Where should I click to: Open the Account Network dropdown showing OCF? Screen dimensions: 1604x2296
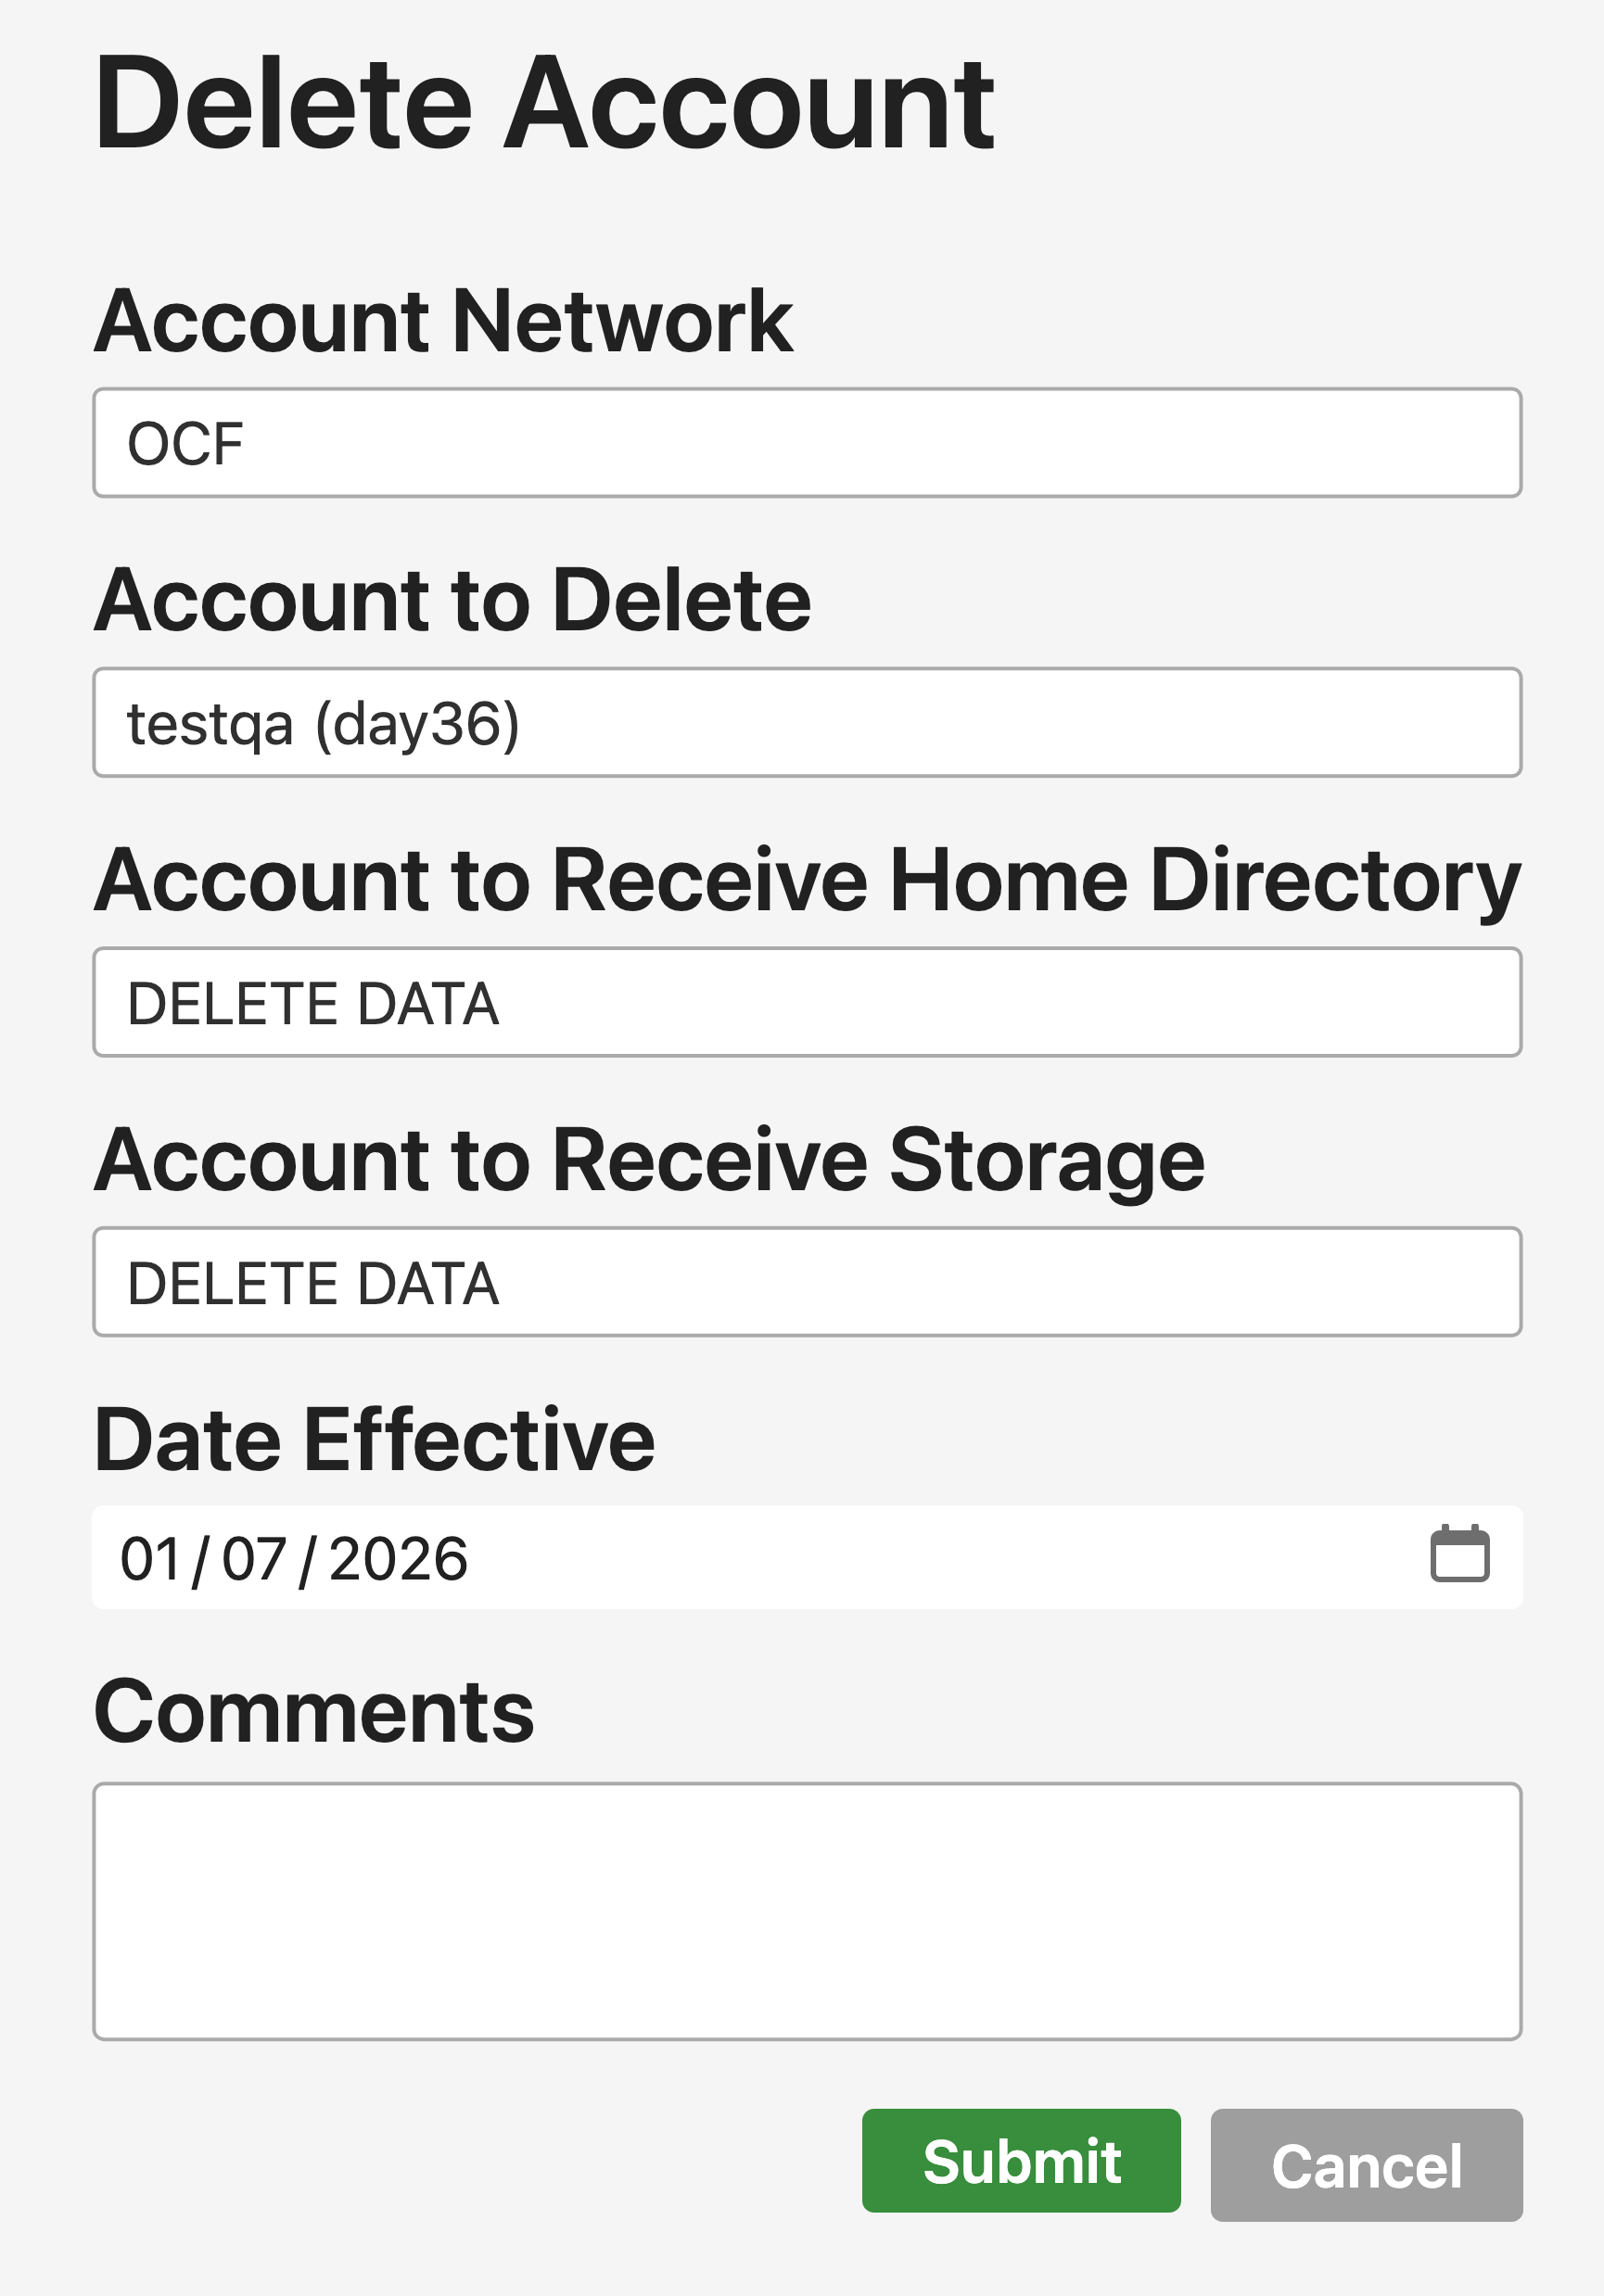[x=806, y=443]
